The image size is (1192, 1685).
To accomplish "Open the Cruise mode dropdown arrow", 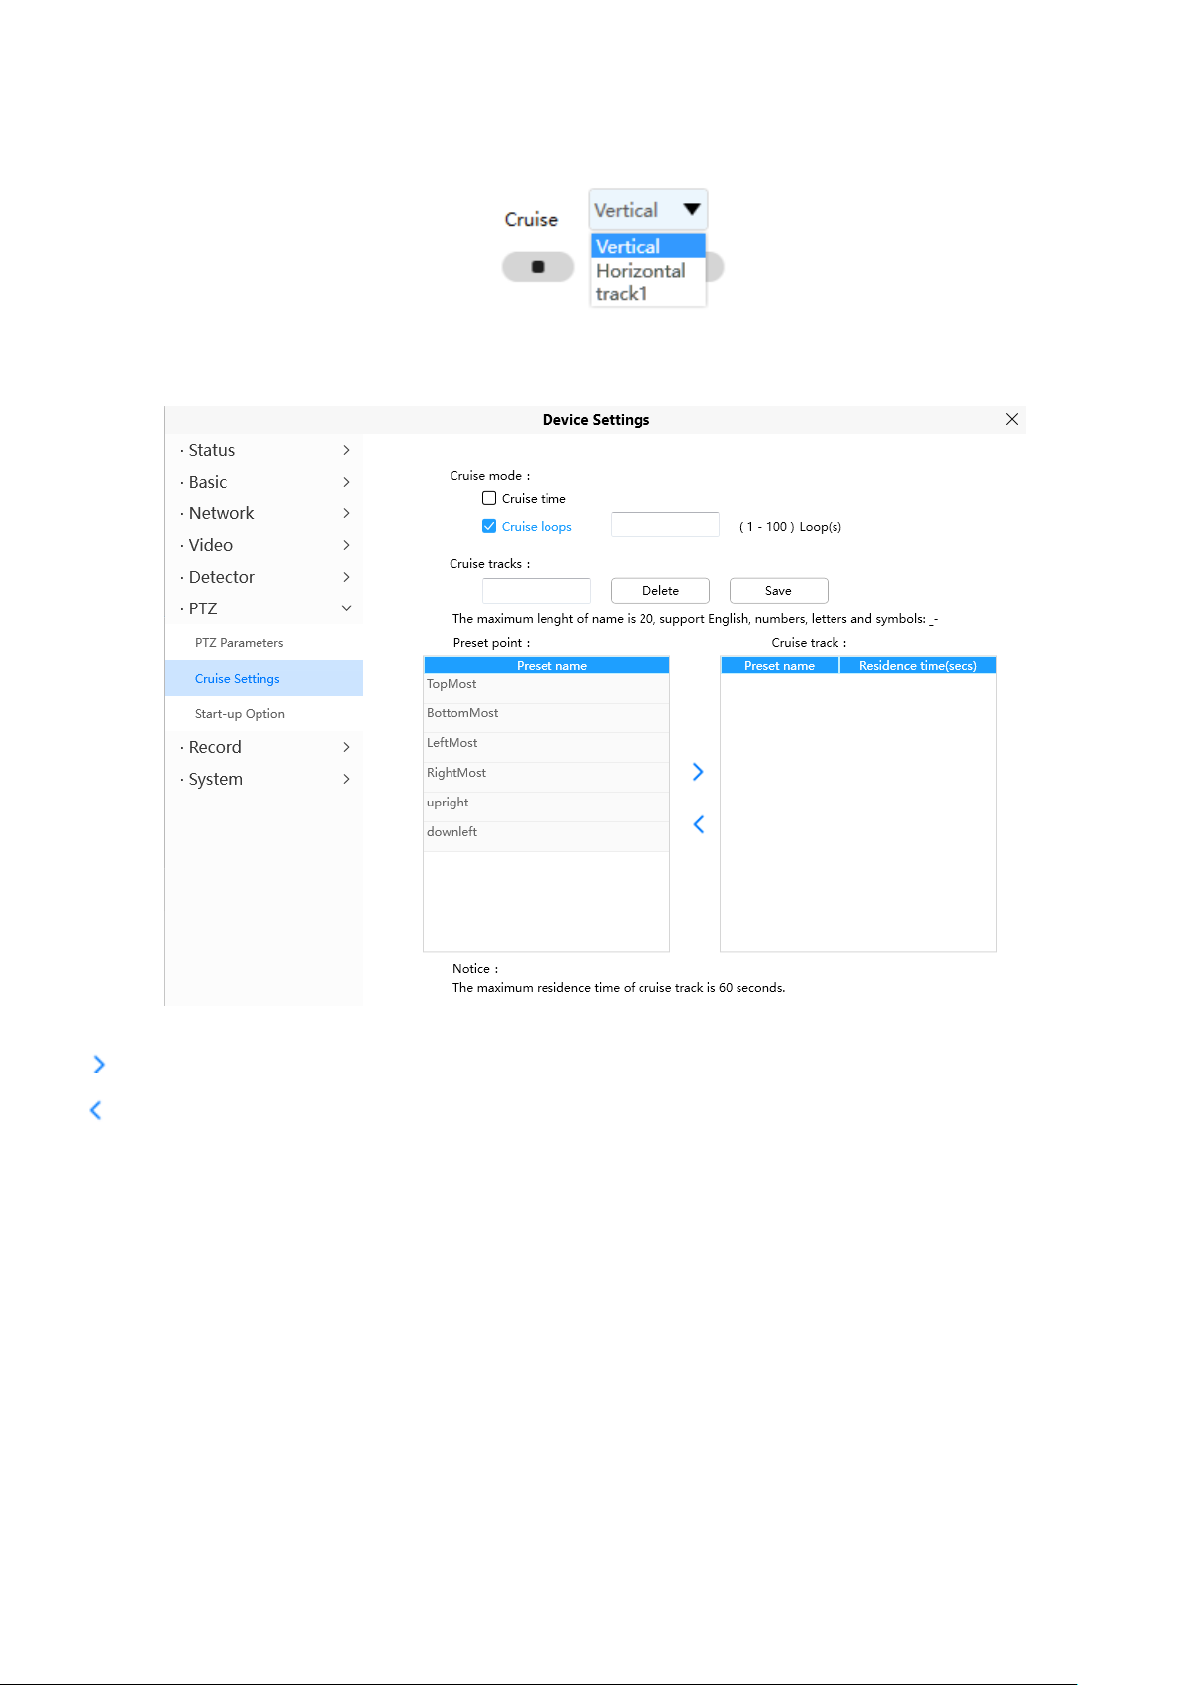I will point(691,210).
